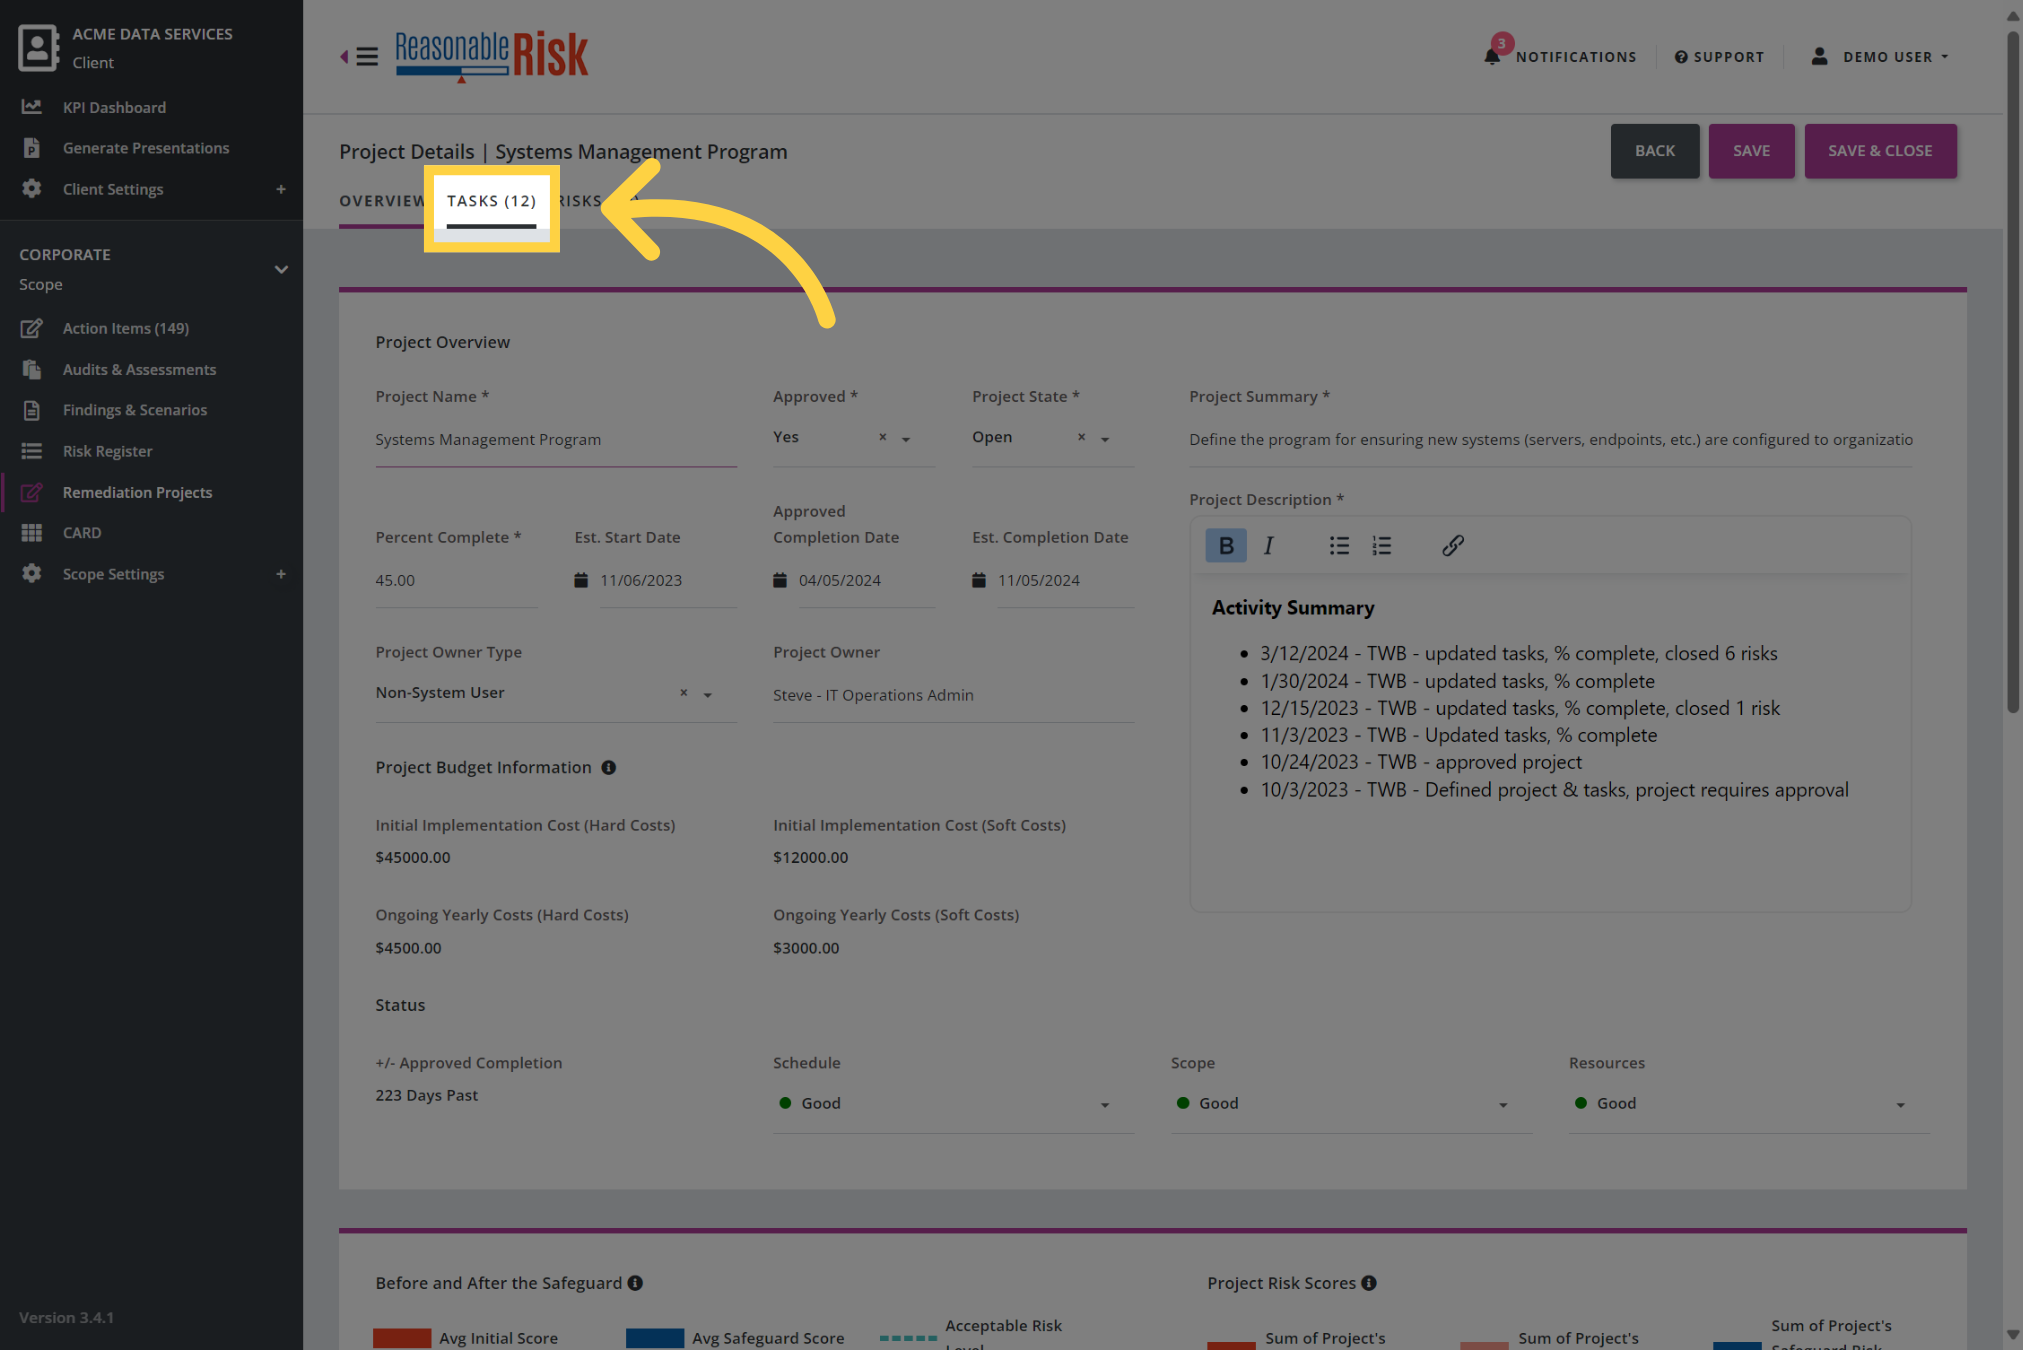Viewport: 2023px width, 1350px height.
Task: Click the ReasonableRisk logo
Action: click(x=491, y=55)
